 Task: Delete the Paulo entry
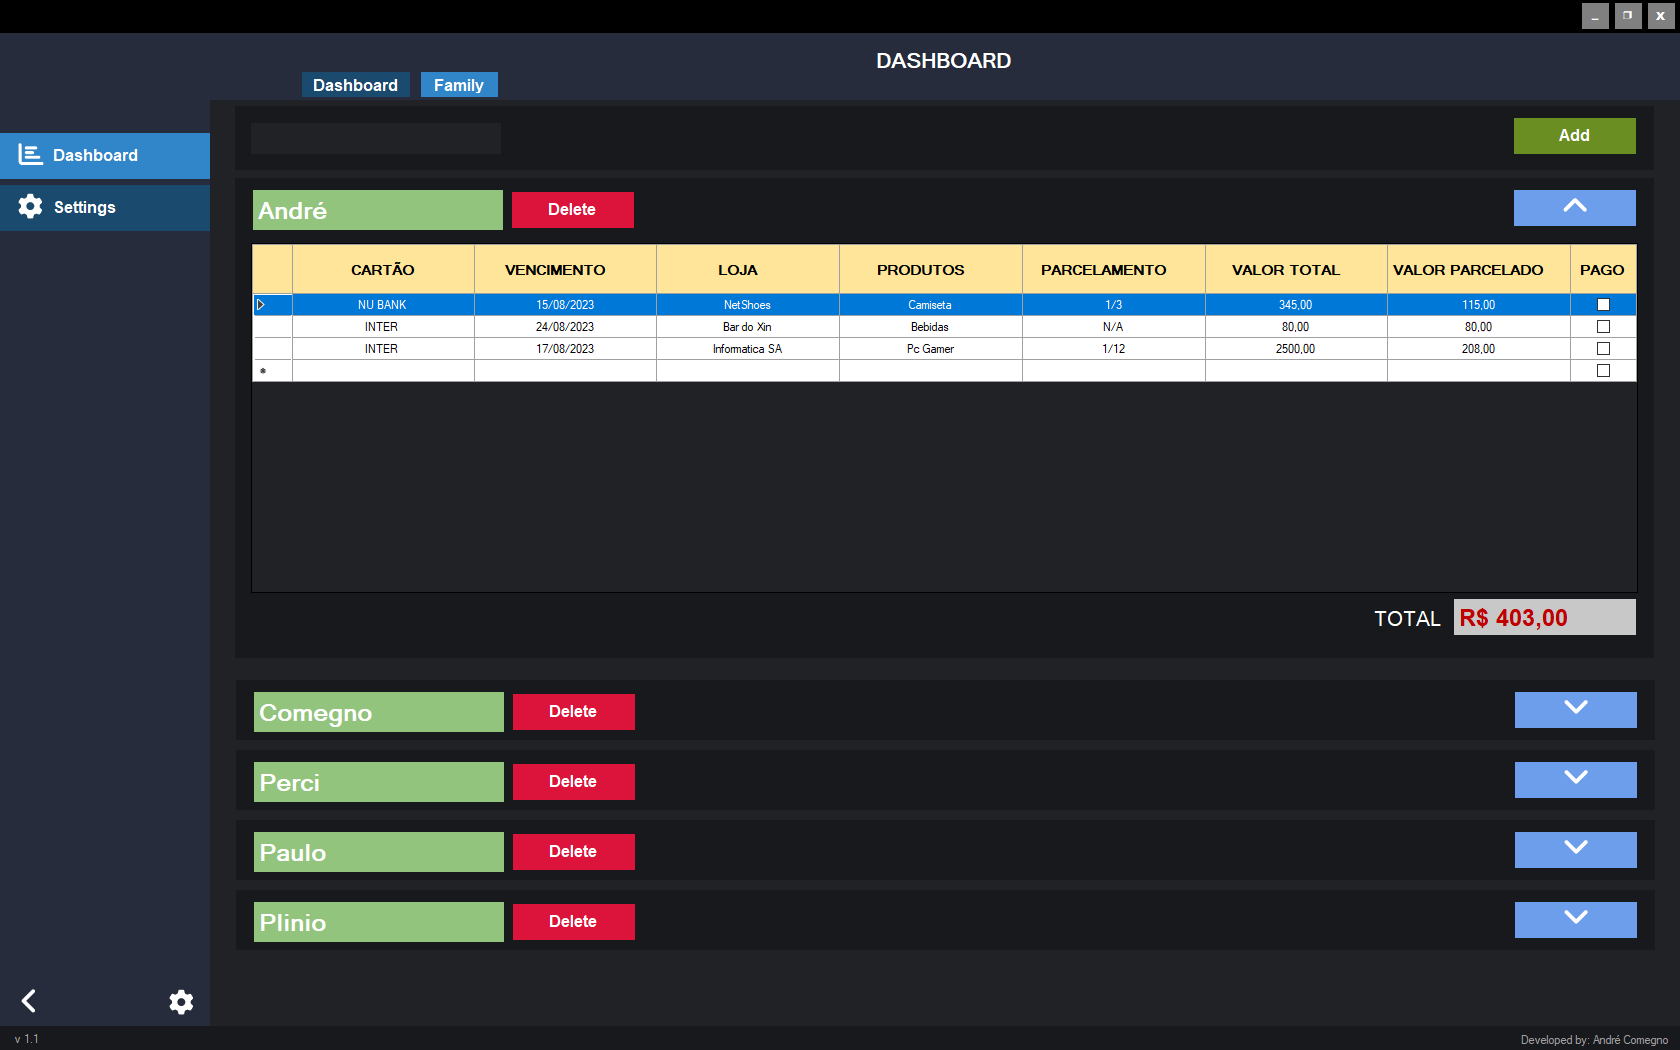[x=574, y=852]
